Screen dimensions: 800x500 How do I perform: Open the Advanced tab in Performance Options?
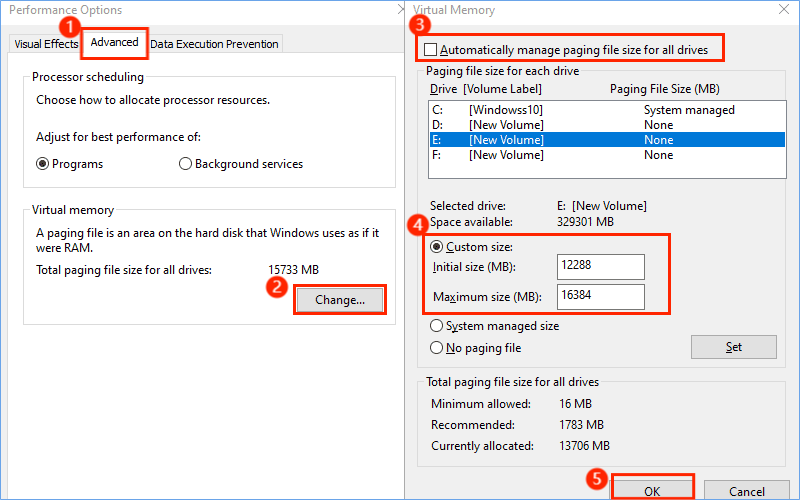114,42
